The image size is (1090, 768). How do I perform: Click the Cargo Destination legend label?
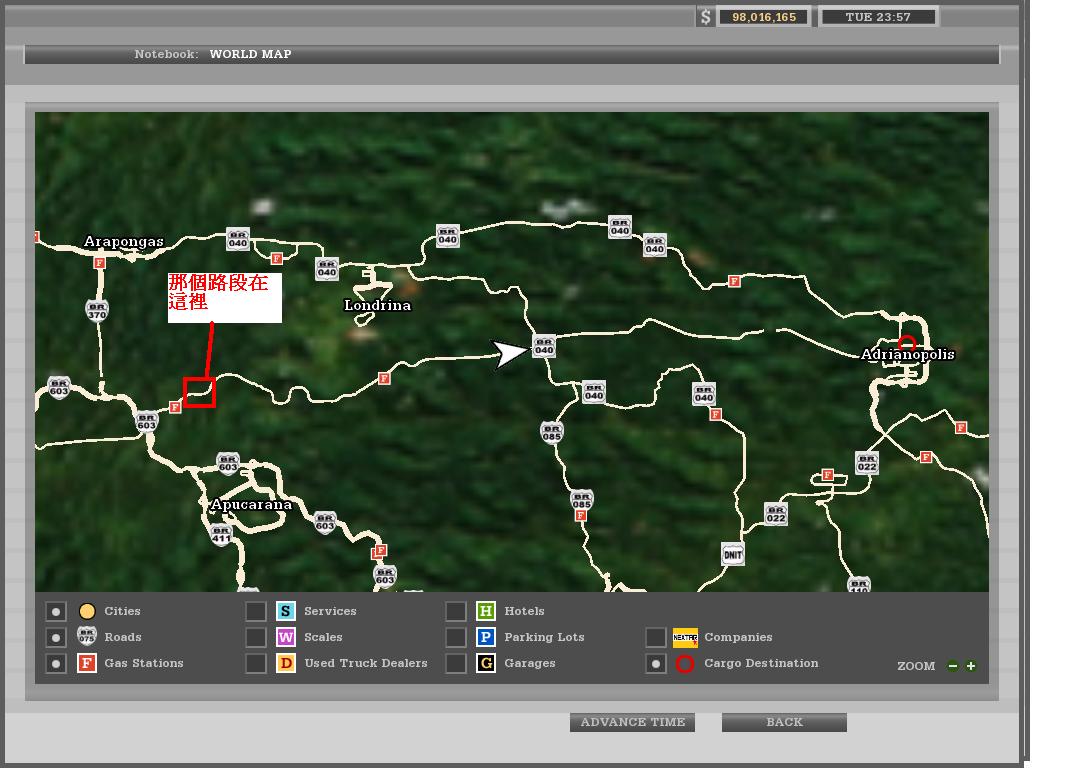coord(761,663)
